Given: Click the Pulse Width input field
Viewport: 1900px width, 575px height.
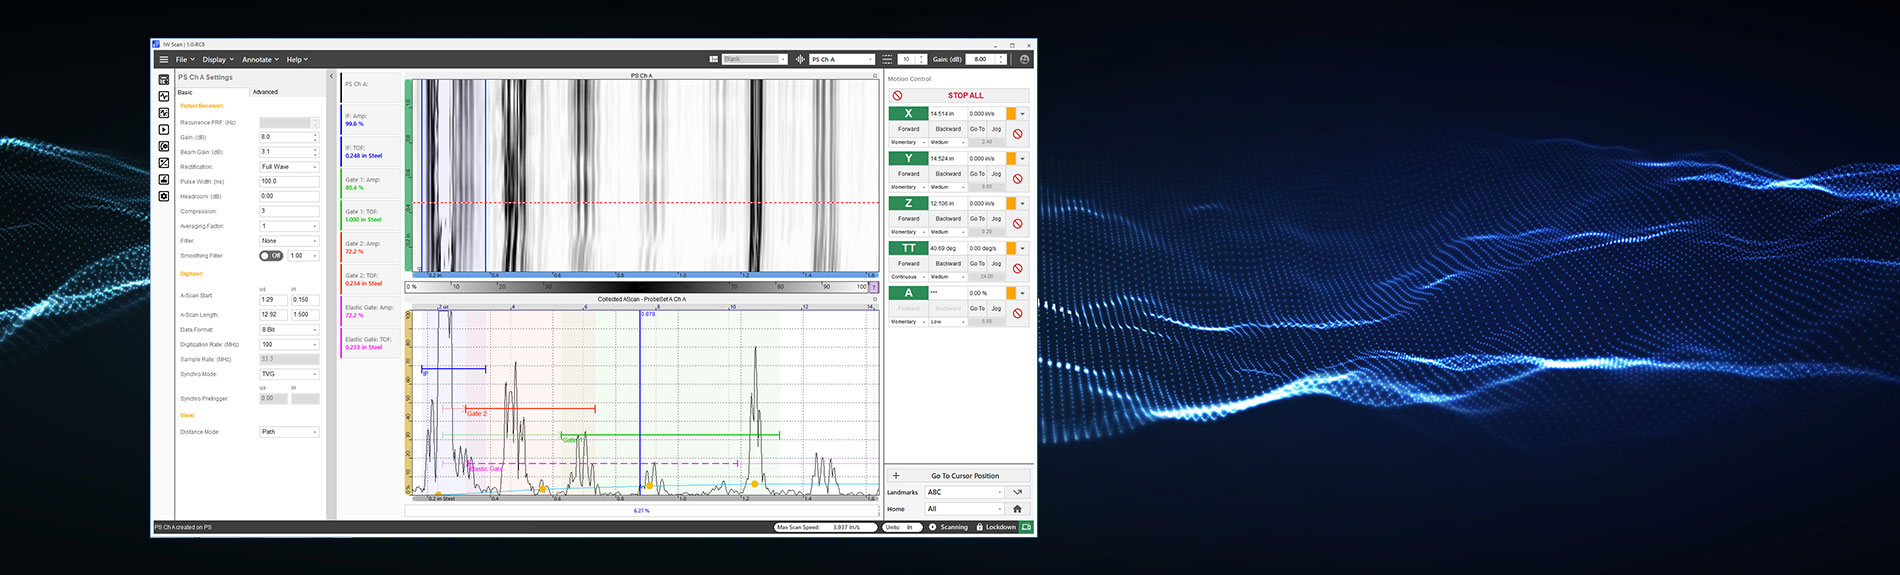Looking at the screenshot, I should [x=289, y=182].
